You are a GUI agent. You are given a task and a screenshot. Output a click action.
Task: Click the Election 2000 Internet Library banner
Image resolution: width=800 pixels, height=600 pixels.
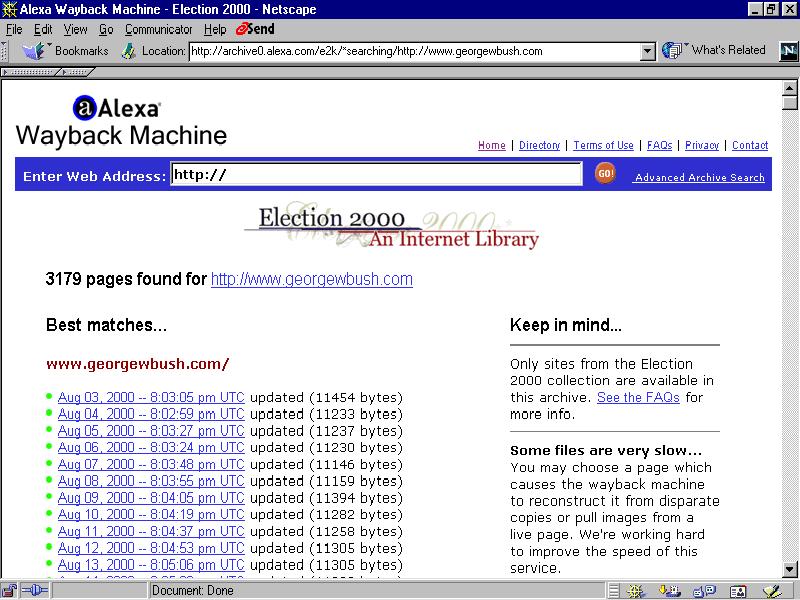coord(391,228)
